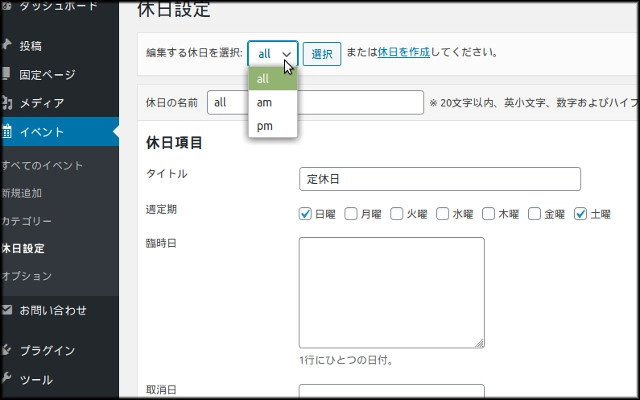Click the 休日項目 heading
The width and height of the screenshot is (640, 400).
pyautogui.click(x=174, y=143)
